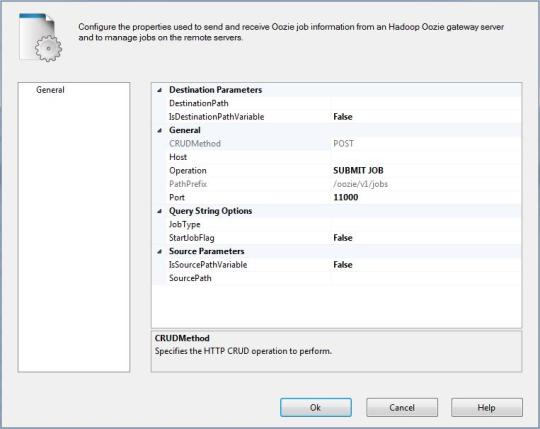Viewport: 540px width, 429px height.
Task: Select the DestinationPath property label
Action: (x=199, y=103)
